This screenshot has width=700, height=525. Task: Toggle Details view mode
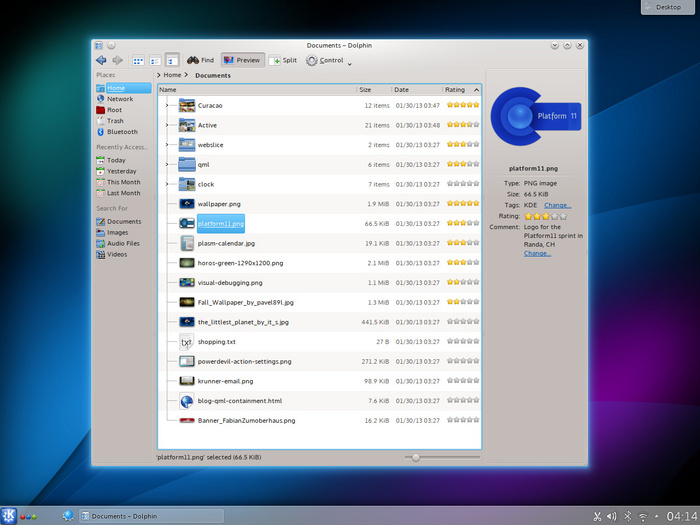172,60
